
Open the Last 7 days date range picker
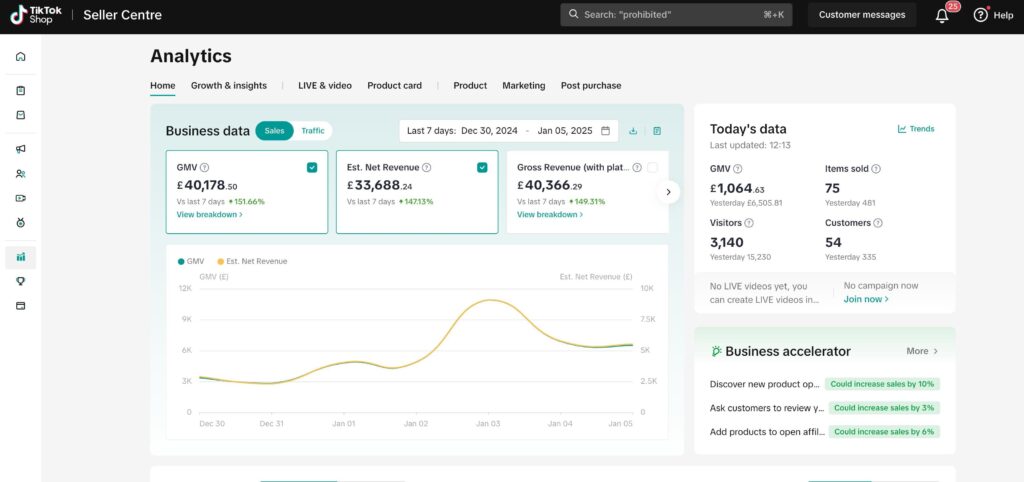pos(508,131)
